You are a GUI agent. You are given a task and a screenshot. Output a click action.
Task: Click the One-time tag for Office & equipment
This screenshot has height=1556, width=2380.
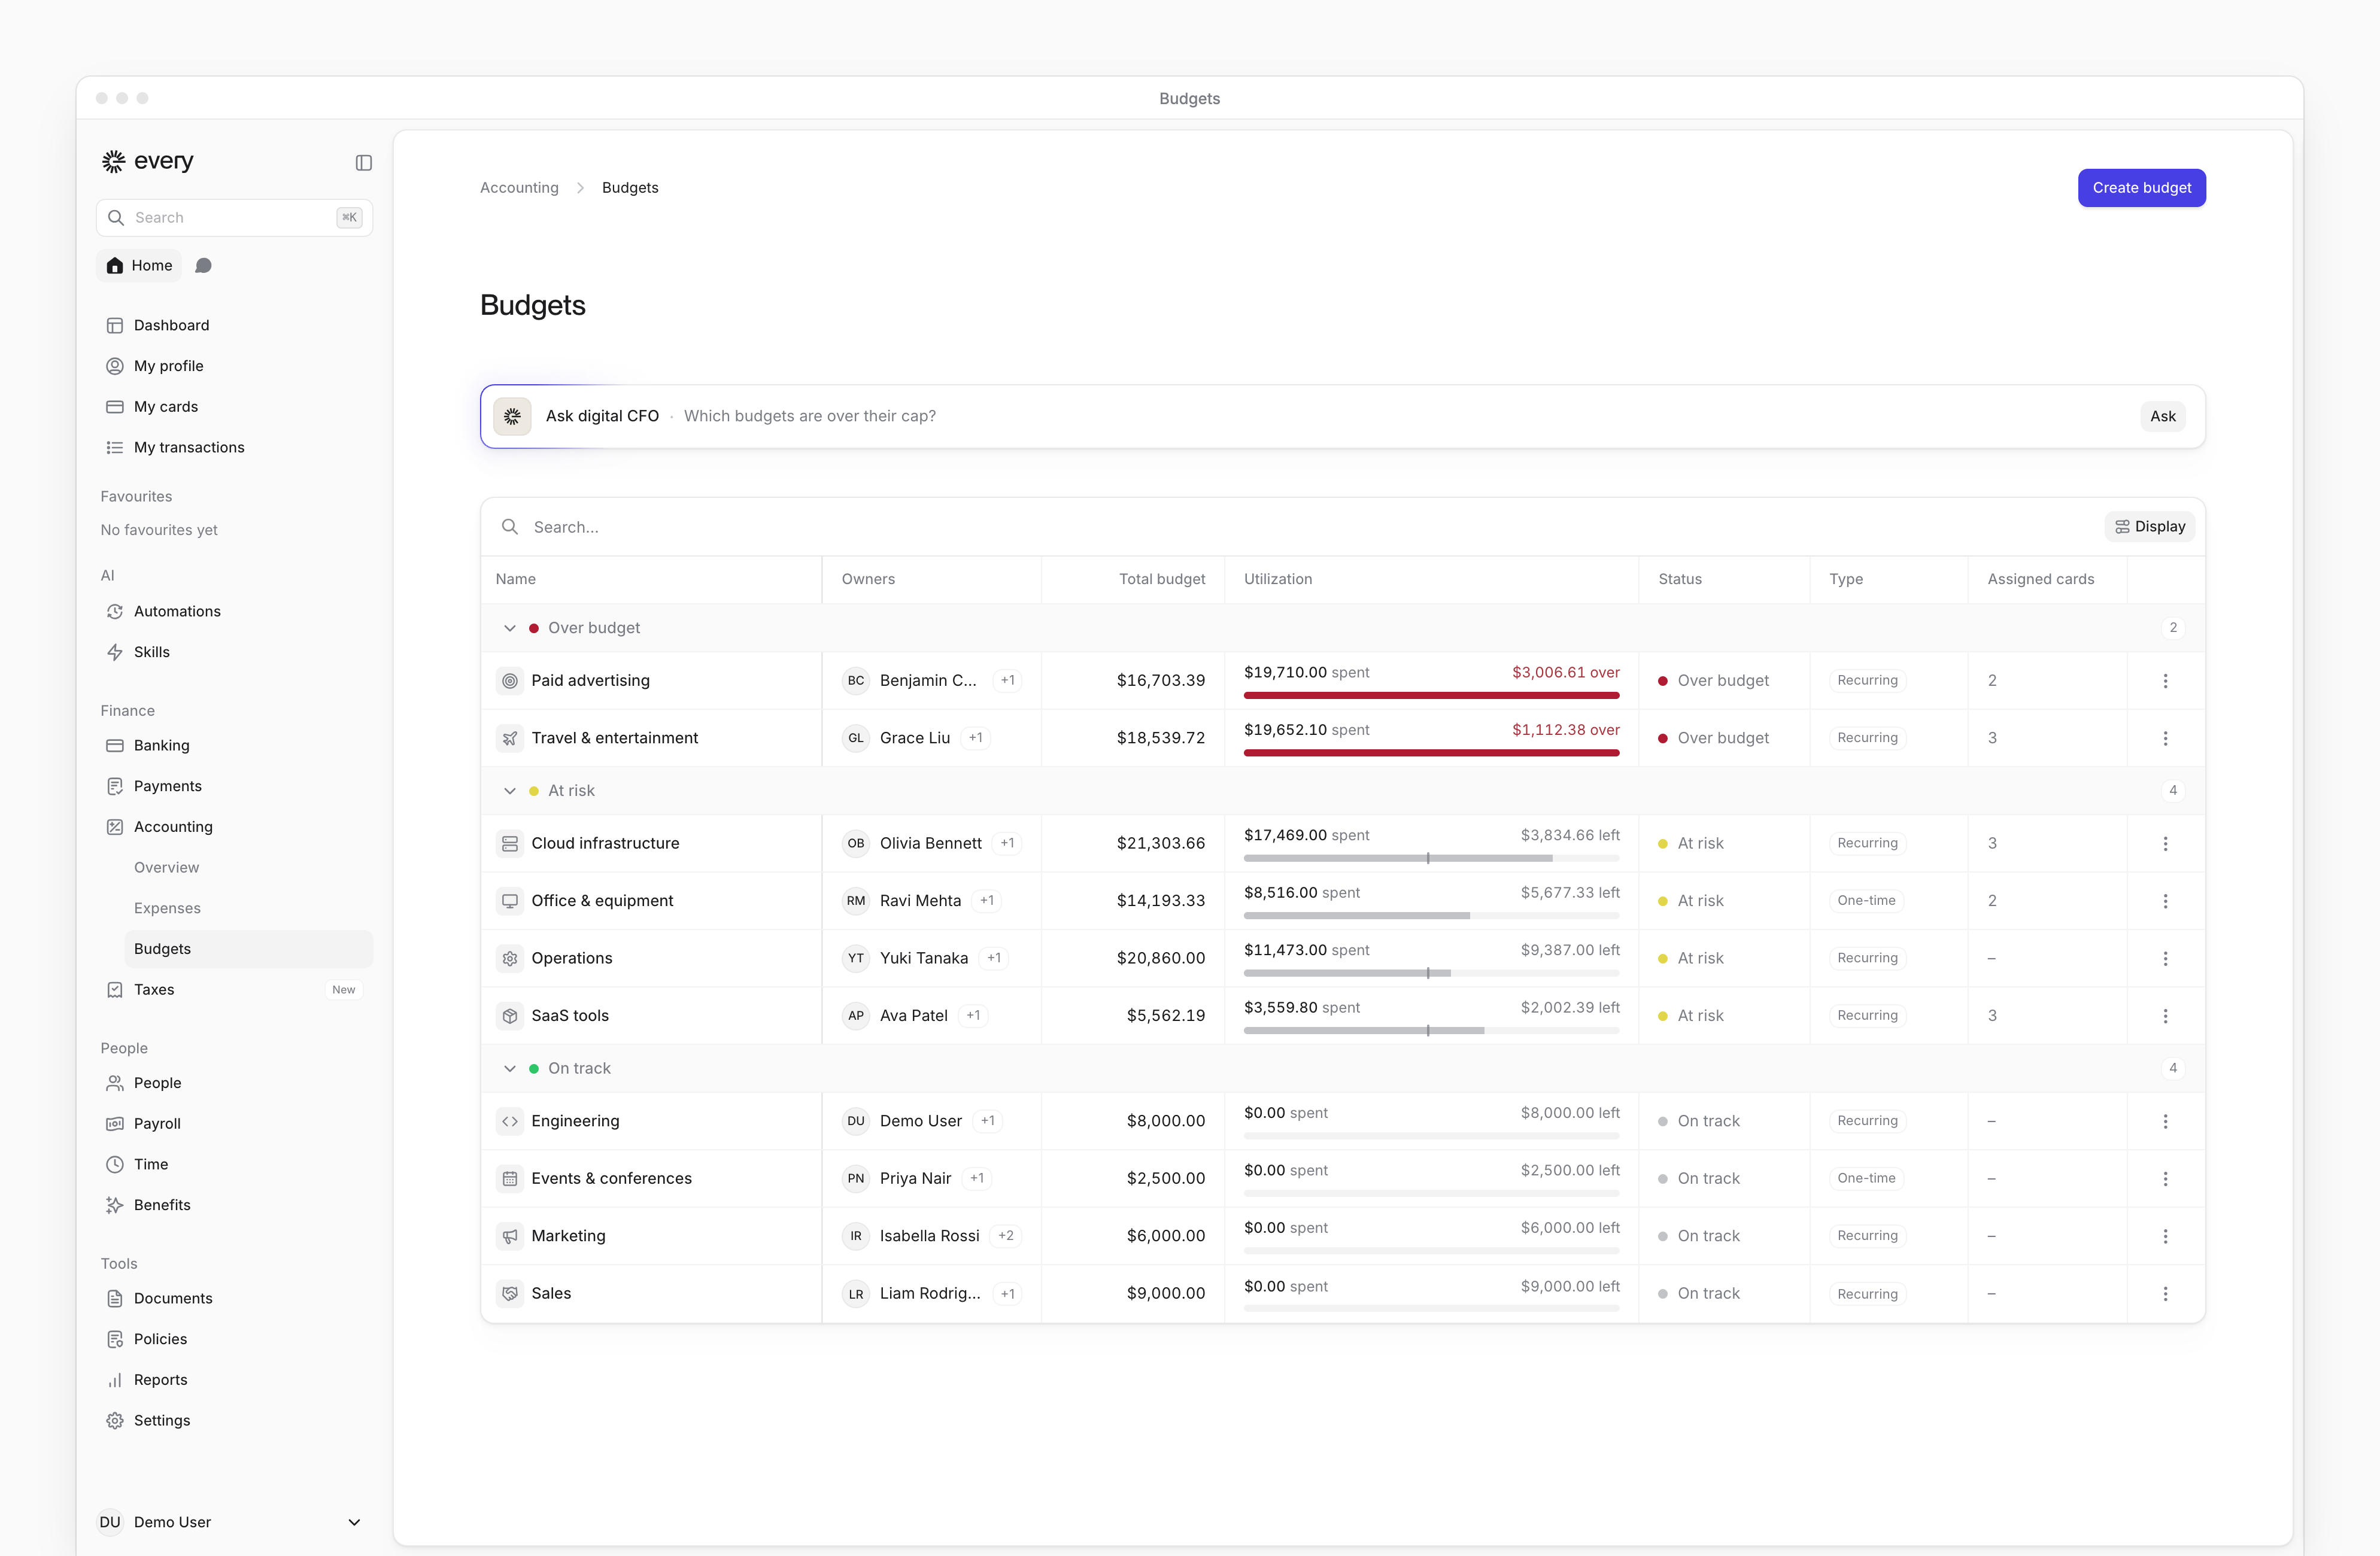[1866, 901]
